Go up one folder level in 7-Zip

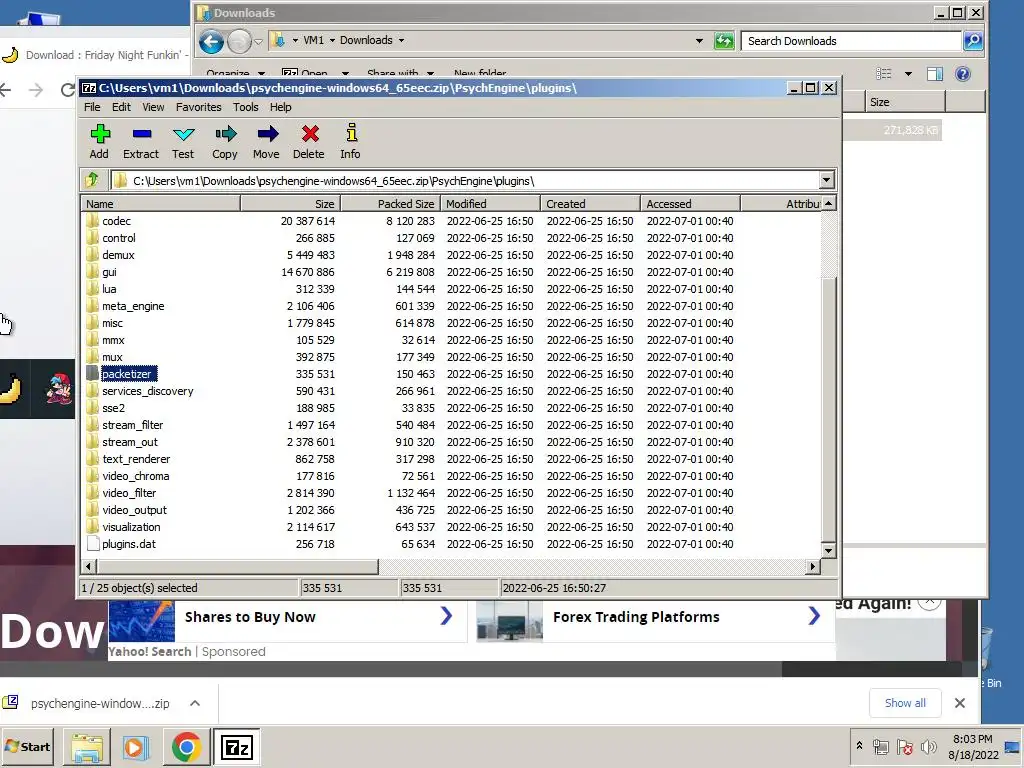[92, 180]
